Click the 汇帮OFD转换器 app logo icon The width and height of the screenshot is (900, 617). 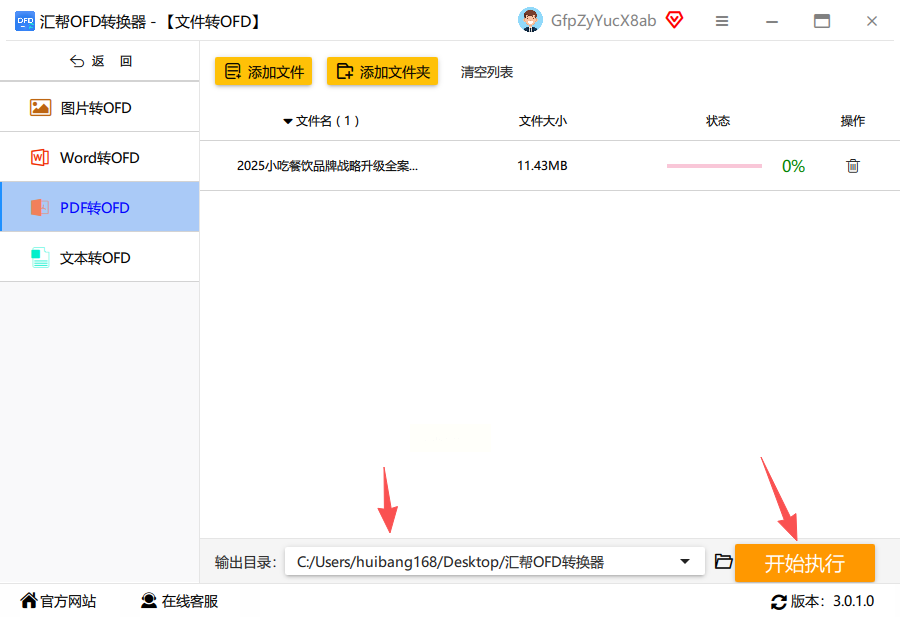(x=25, y=21)
